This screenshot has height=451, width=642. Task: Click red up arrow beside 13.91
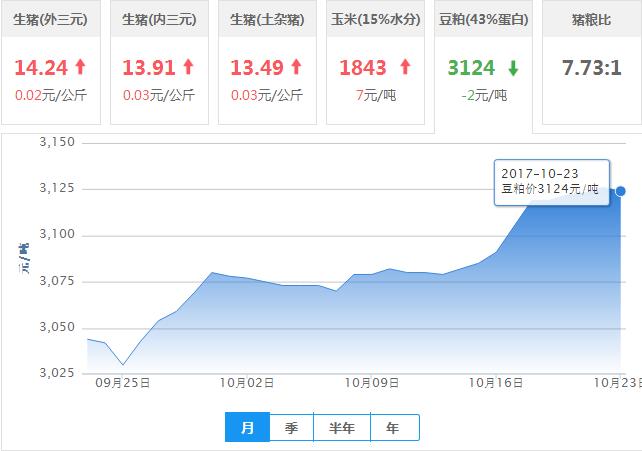click(188, 67)
